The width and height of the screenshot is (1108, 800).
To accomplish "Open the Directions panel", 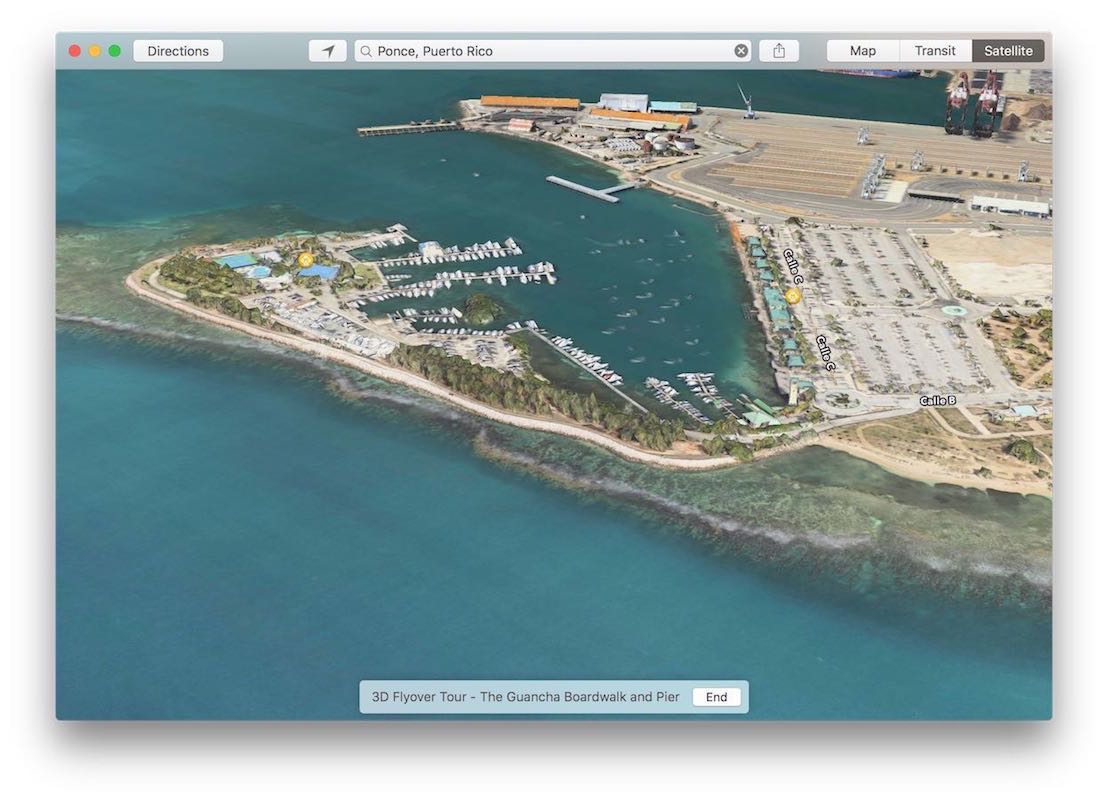I will (x=178, y=51).
